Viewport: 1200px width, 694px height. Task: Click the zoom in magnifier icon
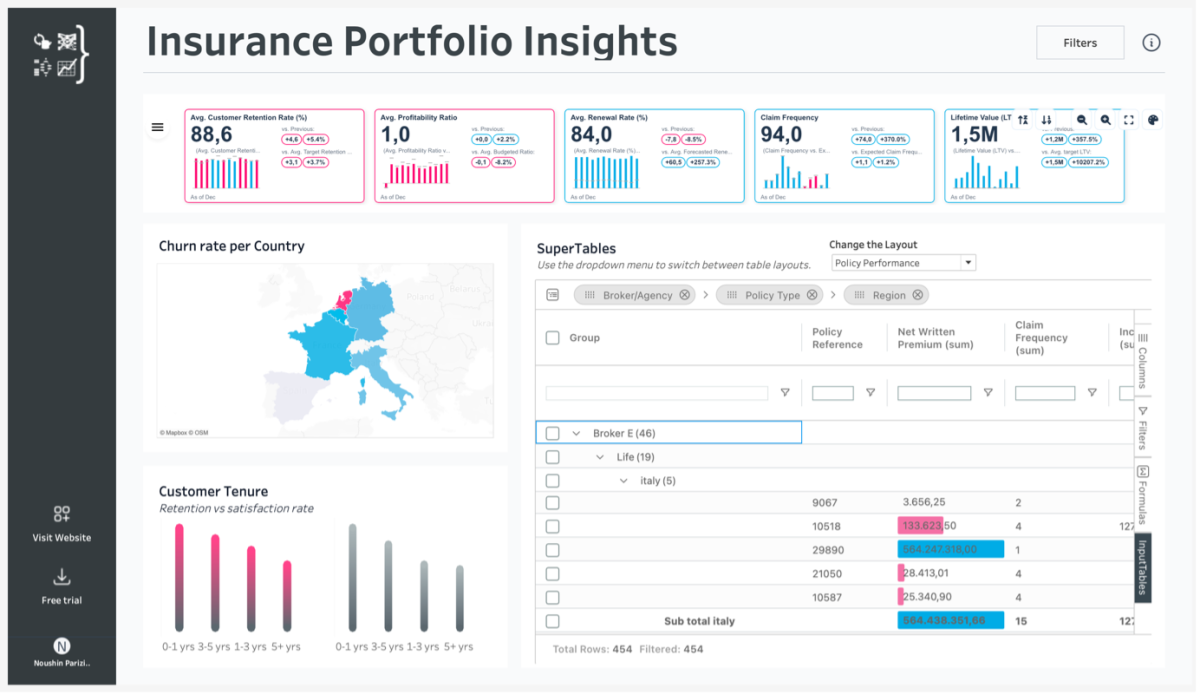1106,120
